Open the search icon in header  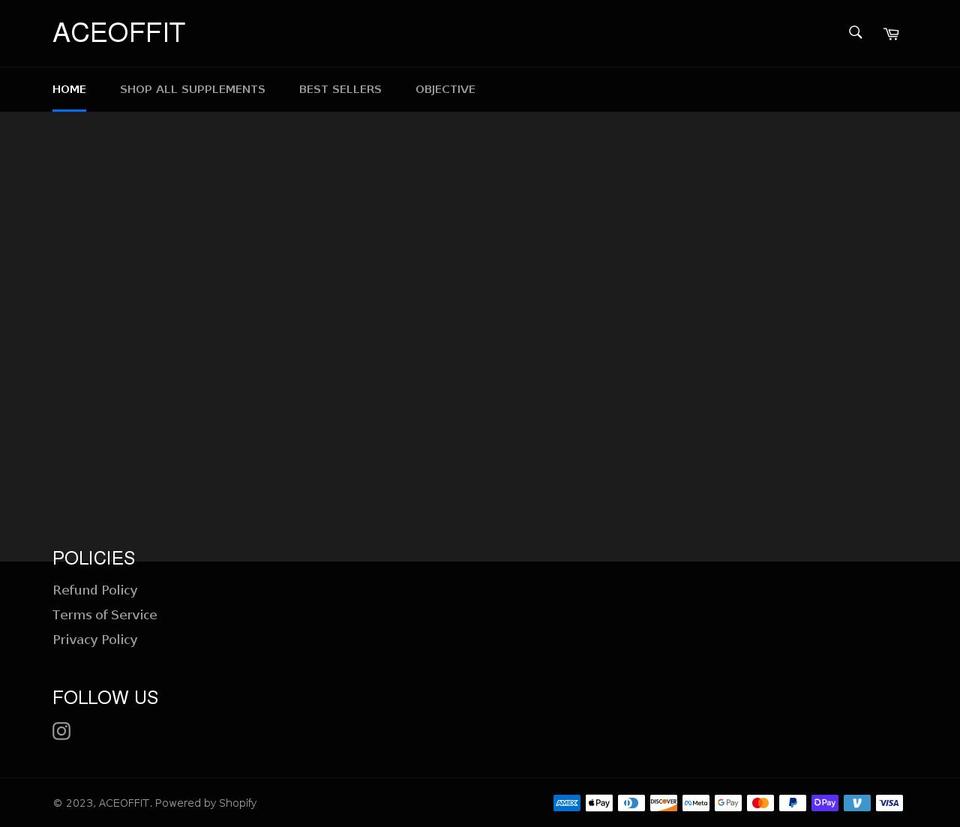[x=855, y=32]
